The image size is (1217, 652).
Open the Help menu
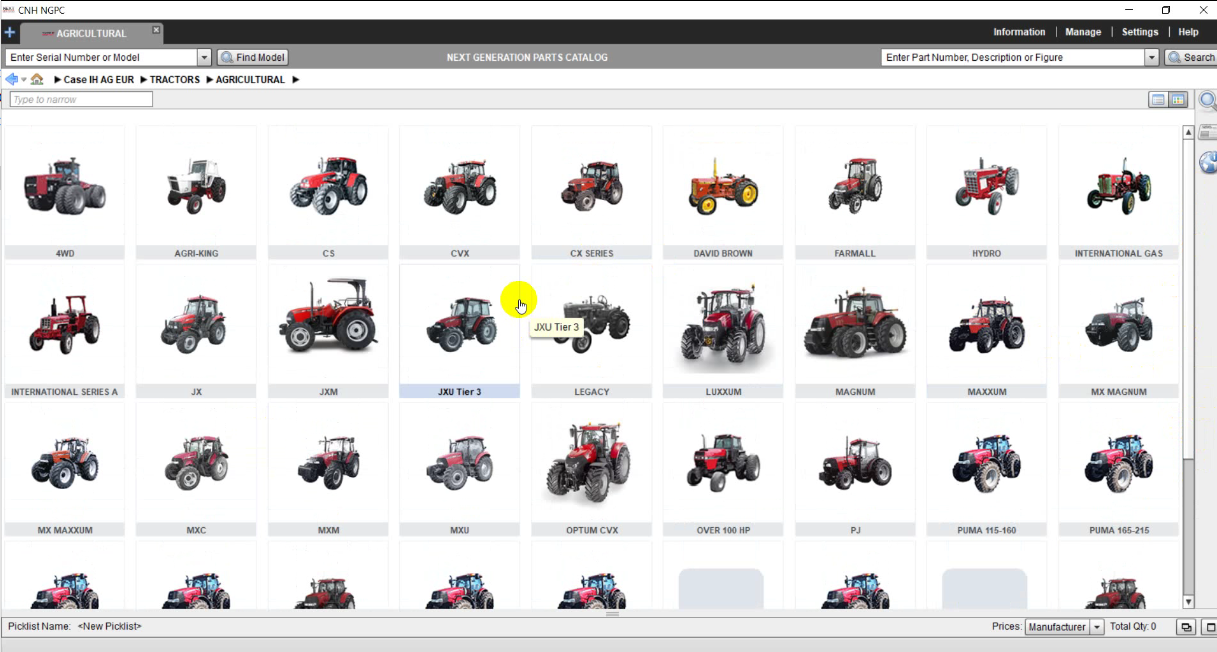point(1188,32)
